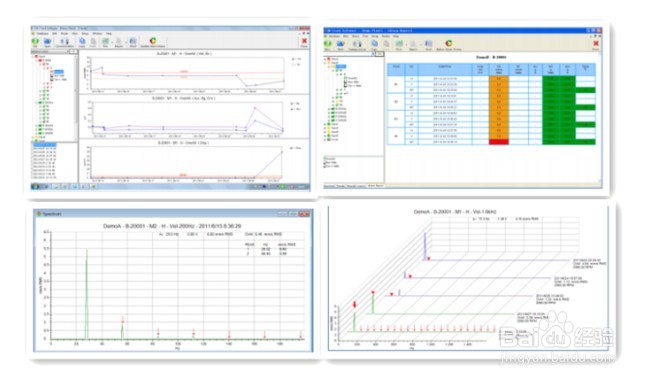The image size is (652, 380).
Task: Click Windows Start button in trend window taskbar
Action: (35, 187)
